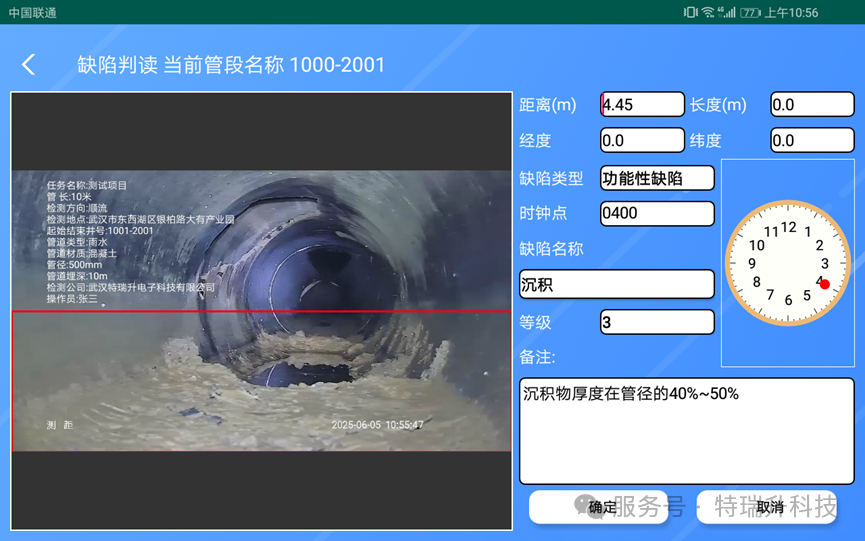Pick 3 o'clock on the clock dial
The image size is (865, 541).
[x=825, y=264]
